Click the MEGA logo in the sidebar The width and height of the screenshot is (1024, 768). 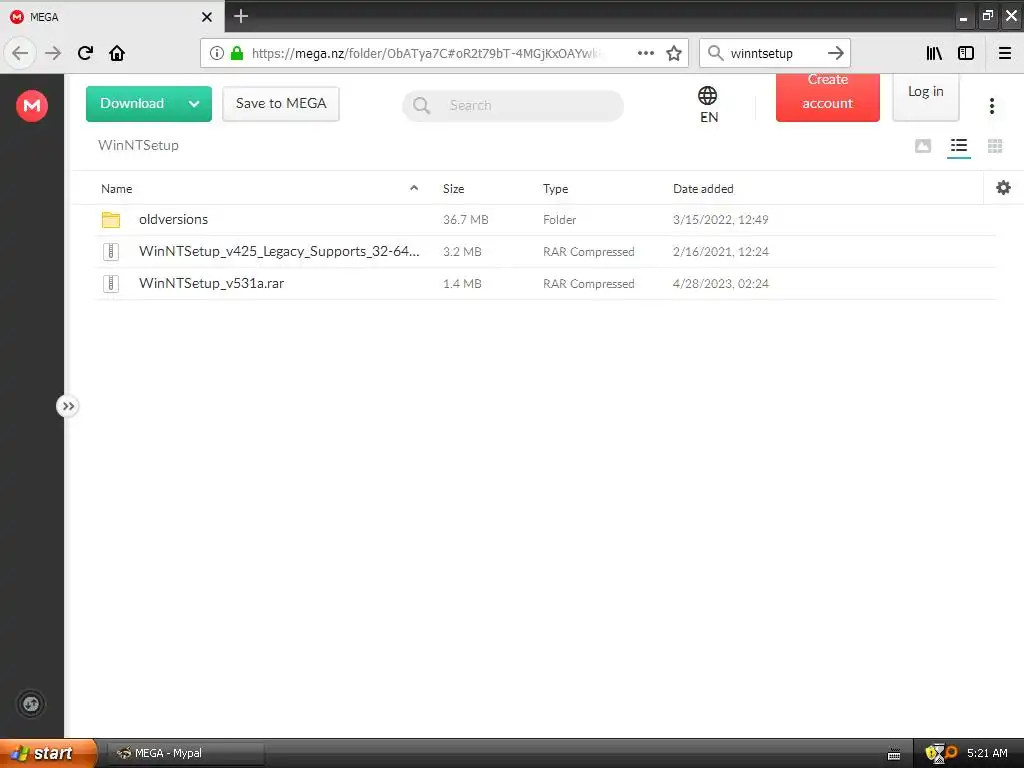[32, 106]
